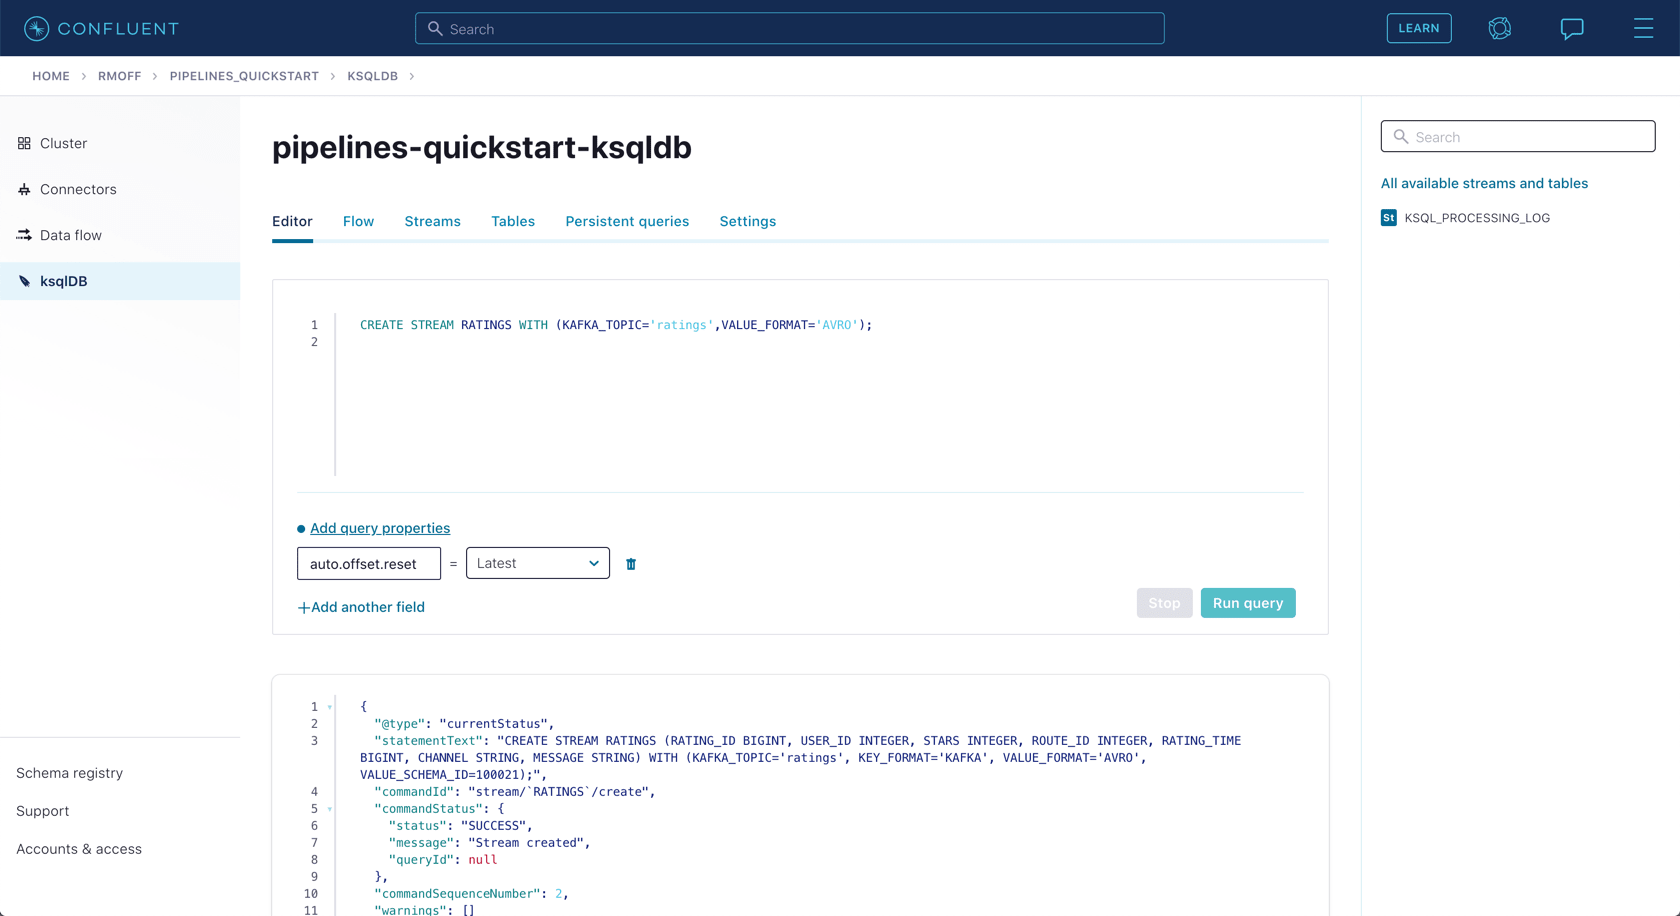Expand the chevron after KSQLDB breadcrumb
Screen dimensions: 1680x916
click(x=411, y=76)
